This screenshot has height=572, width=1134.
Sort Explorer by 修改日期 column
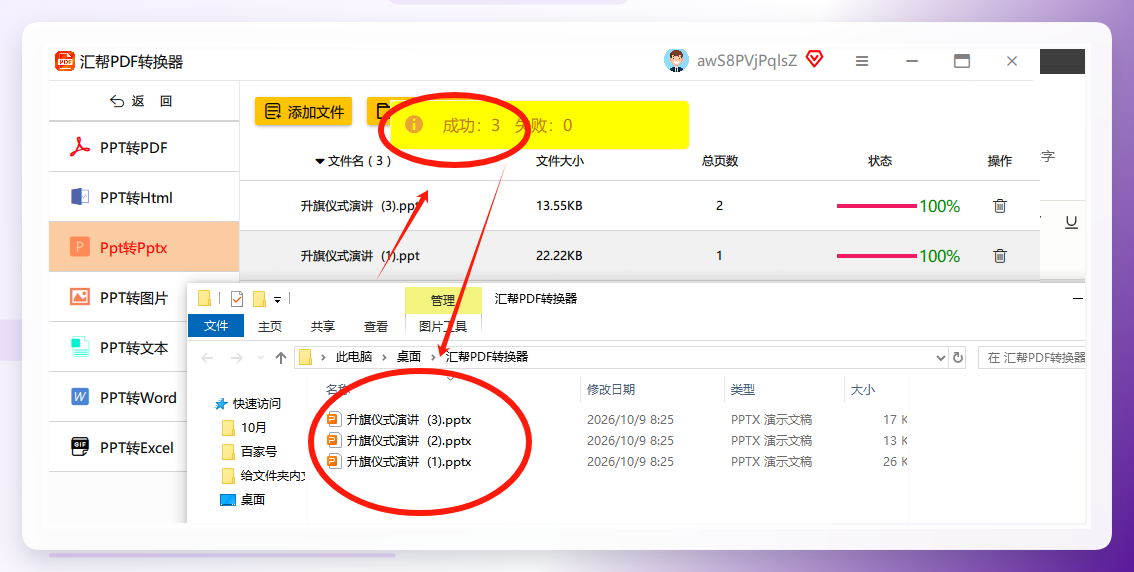(x=610, y=389)
